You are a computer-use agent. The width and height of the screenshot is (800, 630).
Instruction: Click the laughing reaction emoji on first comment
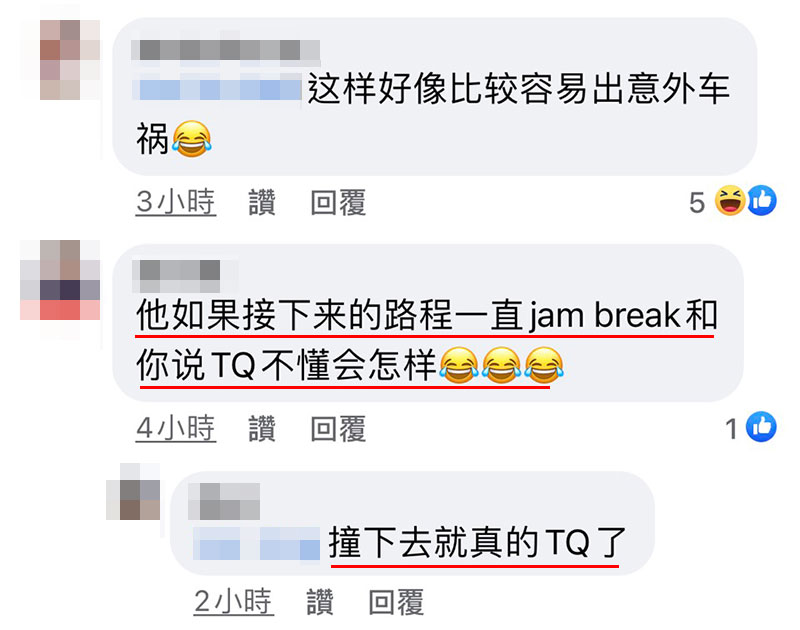click(730, 200)
